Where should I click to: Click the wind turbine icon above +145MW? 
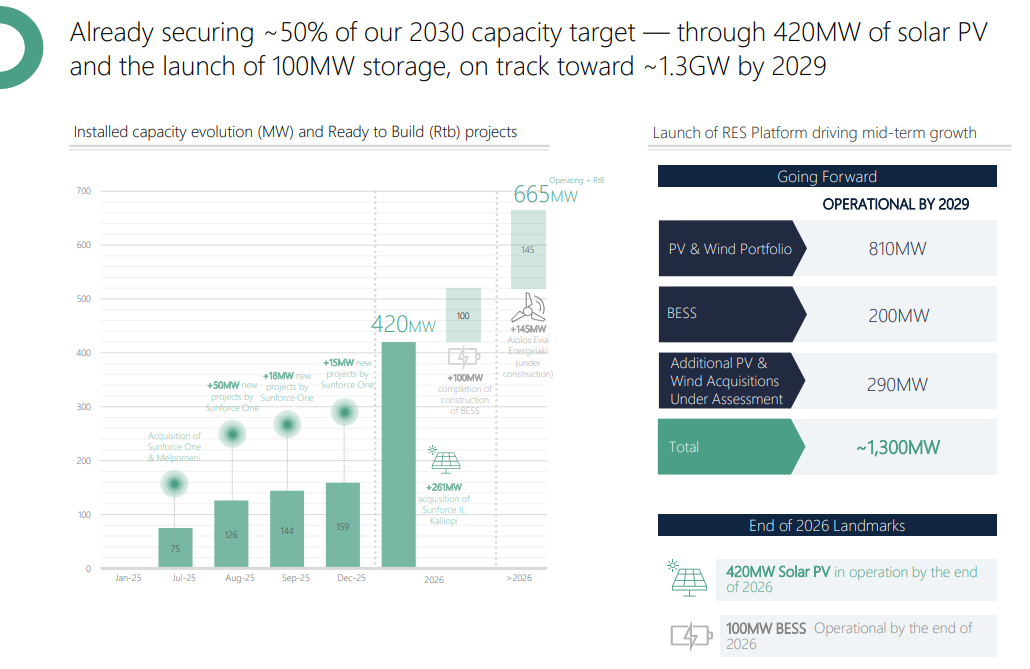[x=528, y=305]
